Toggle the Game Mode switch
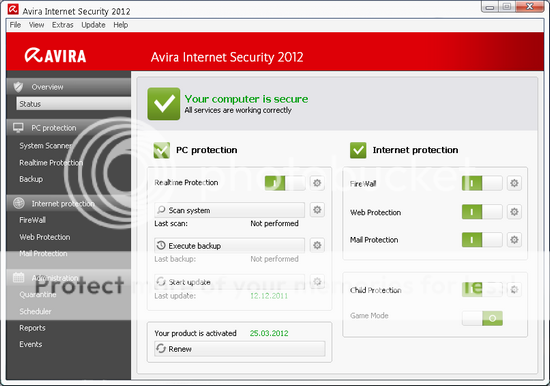Image resolution: width=550 pixels, height=386 pixels. [482, 318]
